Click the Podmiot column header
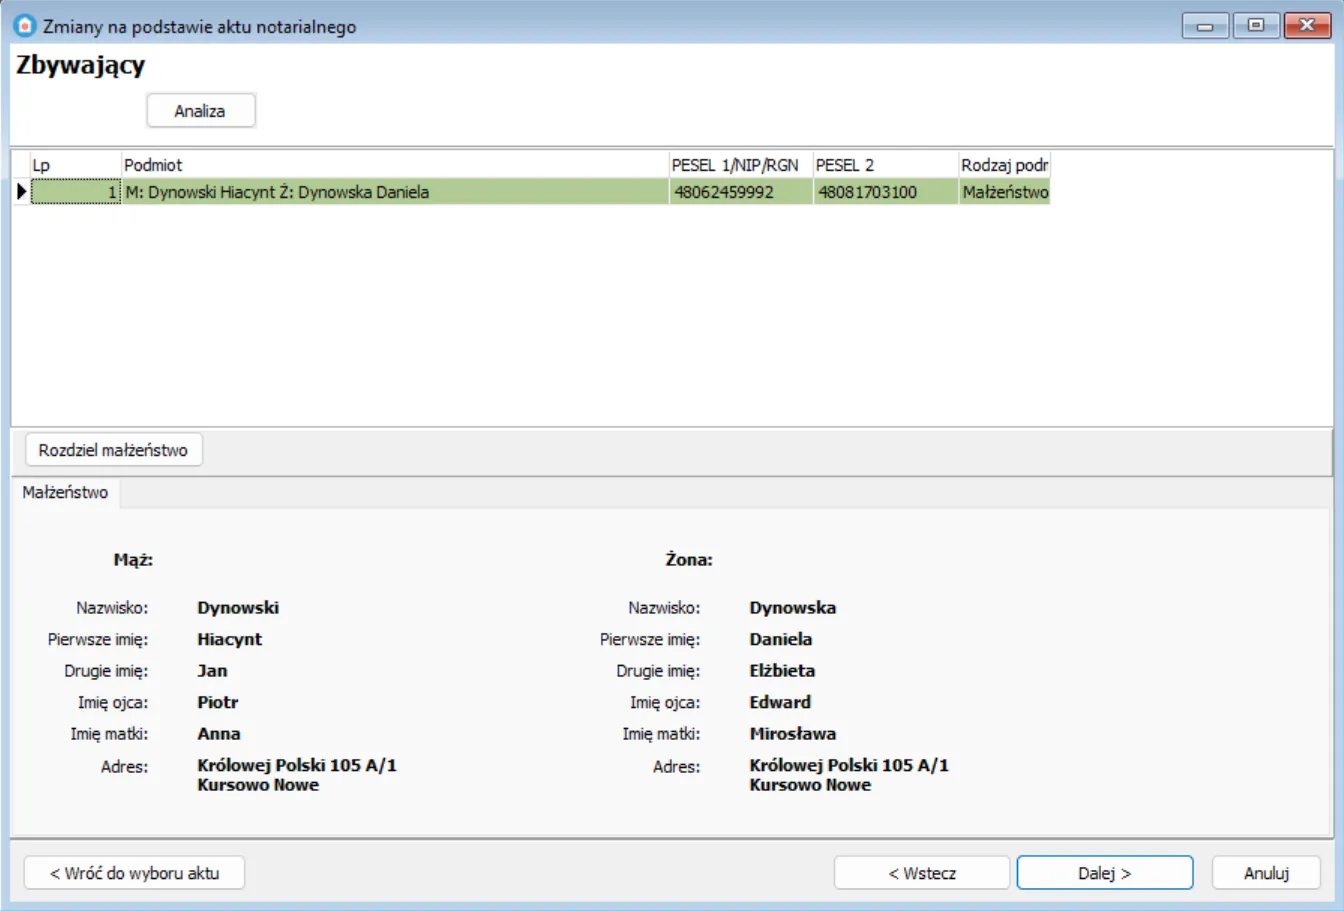The image size is (1344, 911). tap(394, 165)
